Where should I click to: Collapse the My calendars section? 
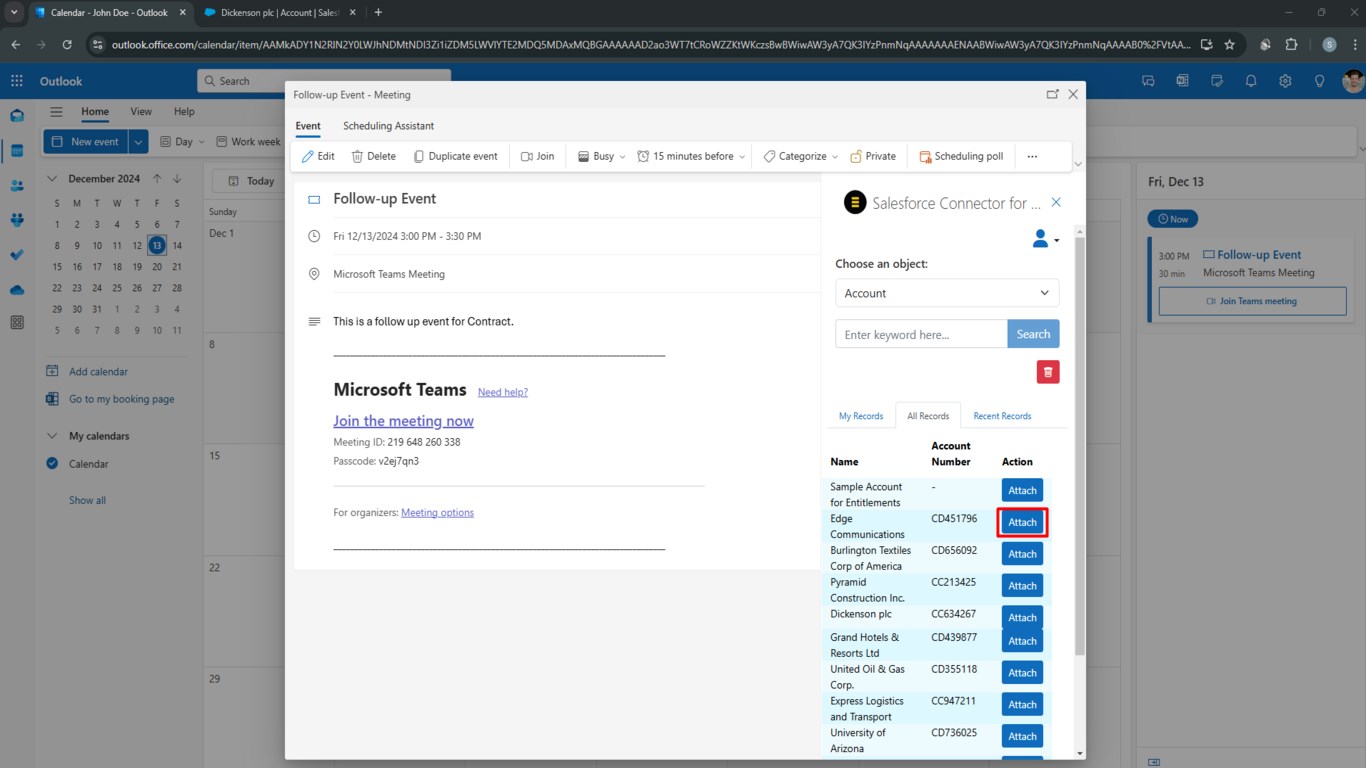(52, 436)
